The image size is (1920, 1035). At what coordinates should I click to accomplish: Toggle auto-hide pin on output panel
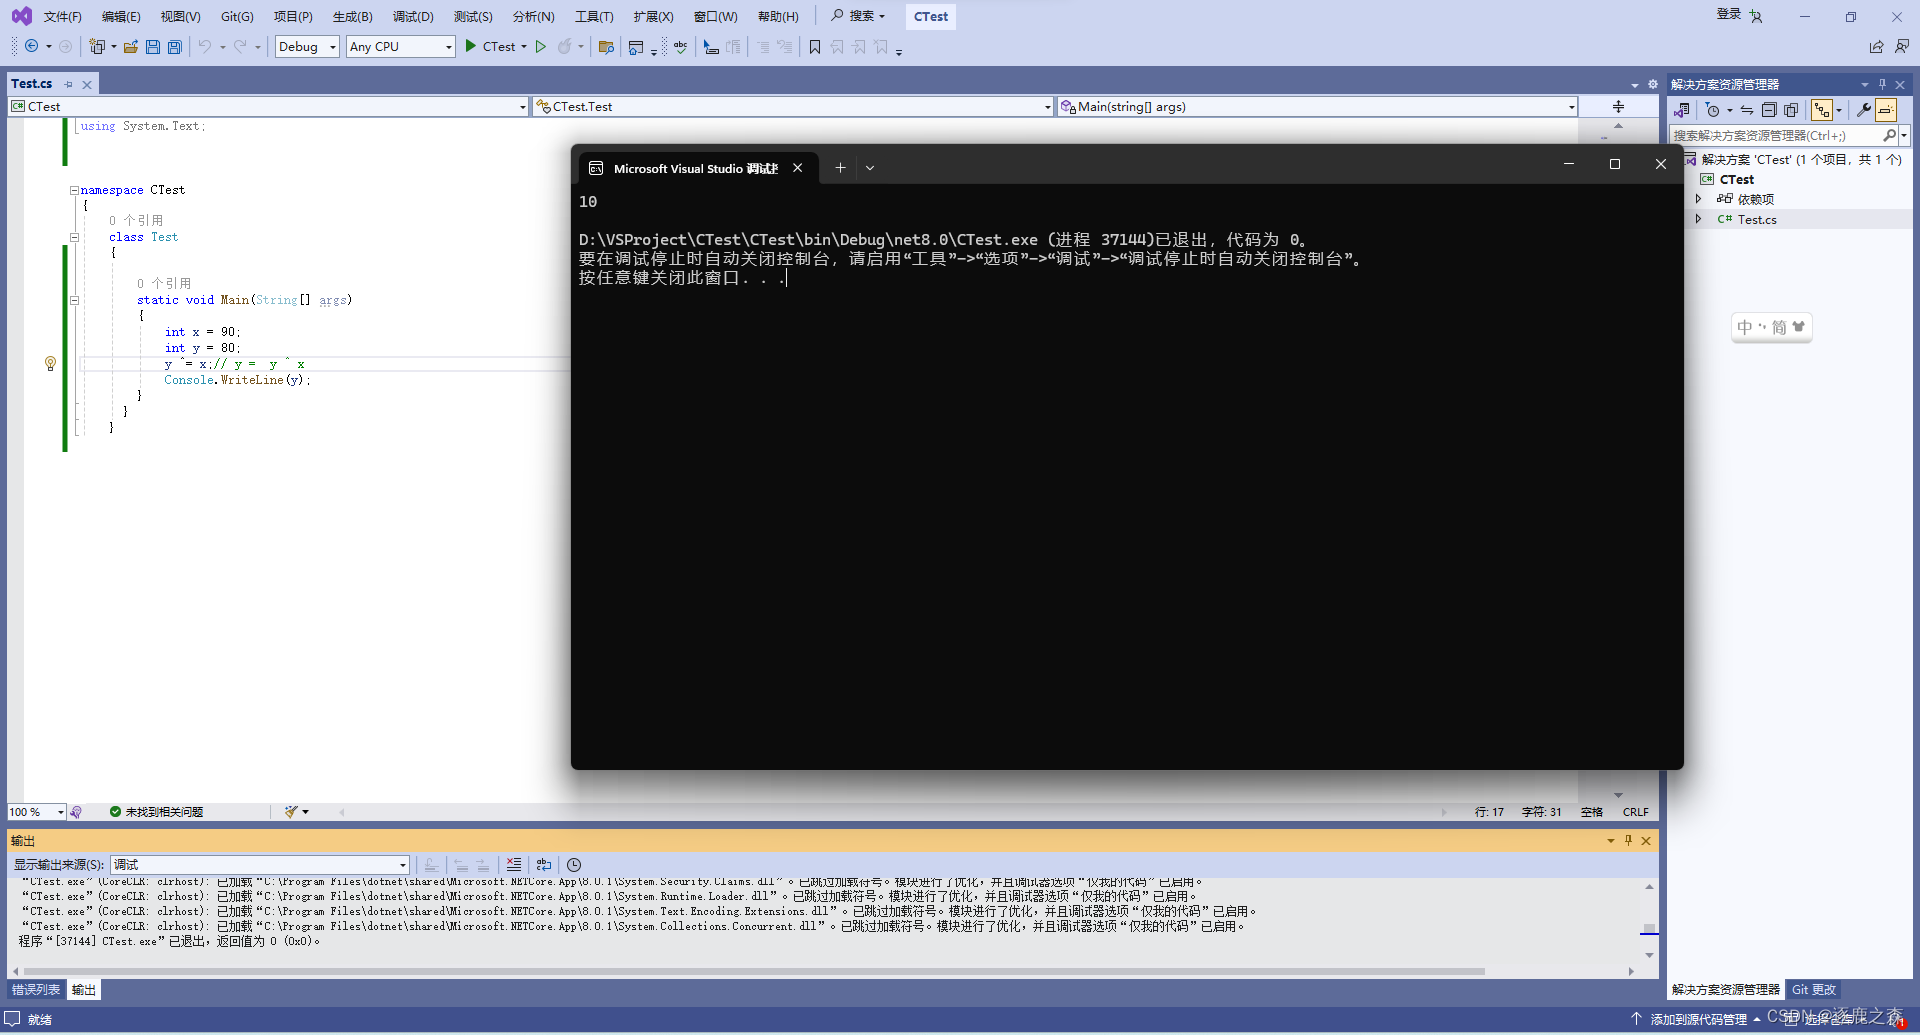coord(1628,841)
